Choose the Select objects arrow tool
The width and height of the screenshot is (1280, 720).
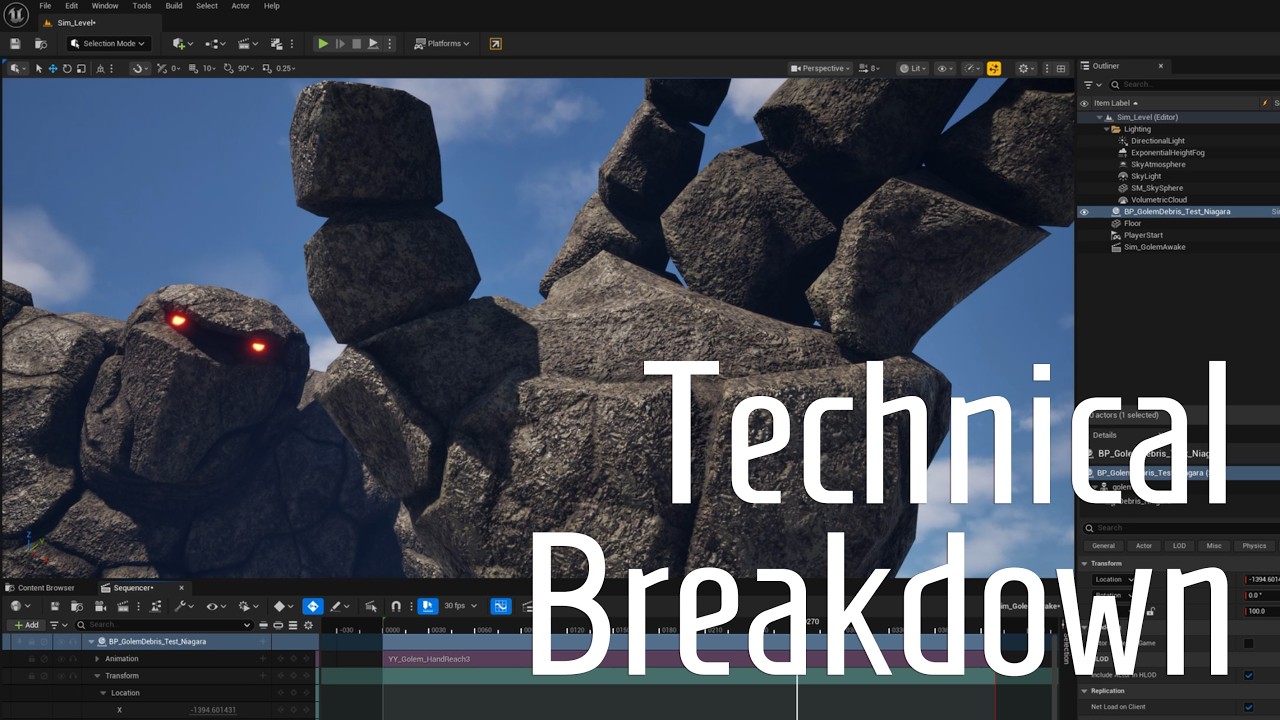pos(39,69)
